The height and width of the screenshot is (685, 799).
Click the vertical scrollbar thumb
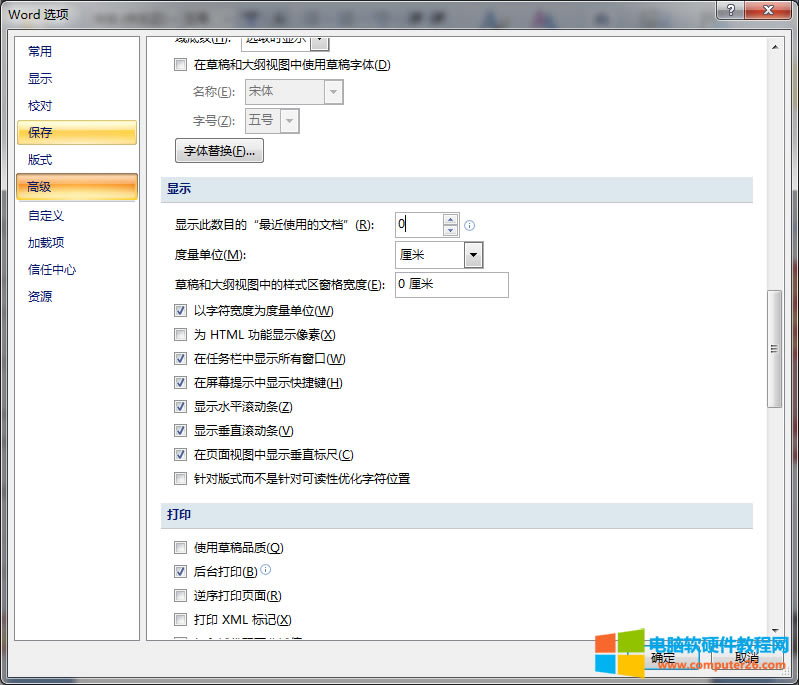pos(773,348)
